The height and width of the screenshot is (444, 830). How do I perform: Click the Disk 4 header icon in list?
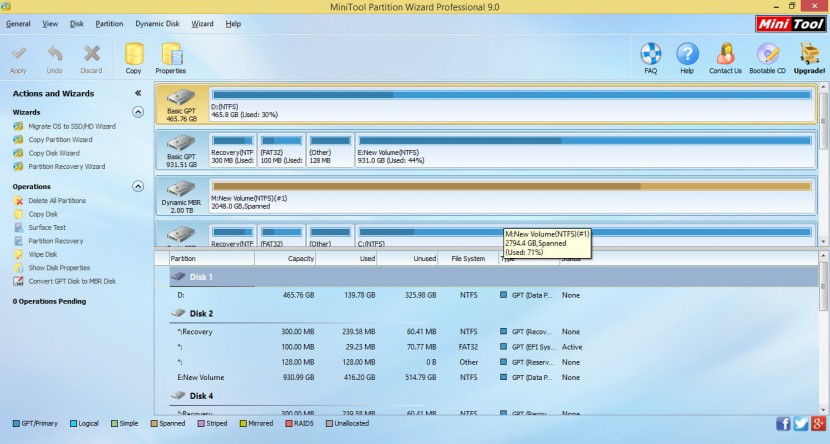click(178, 395)
